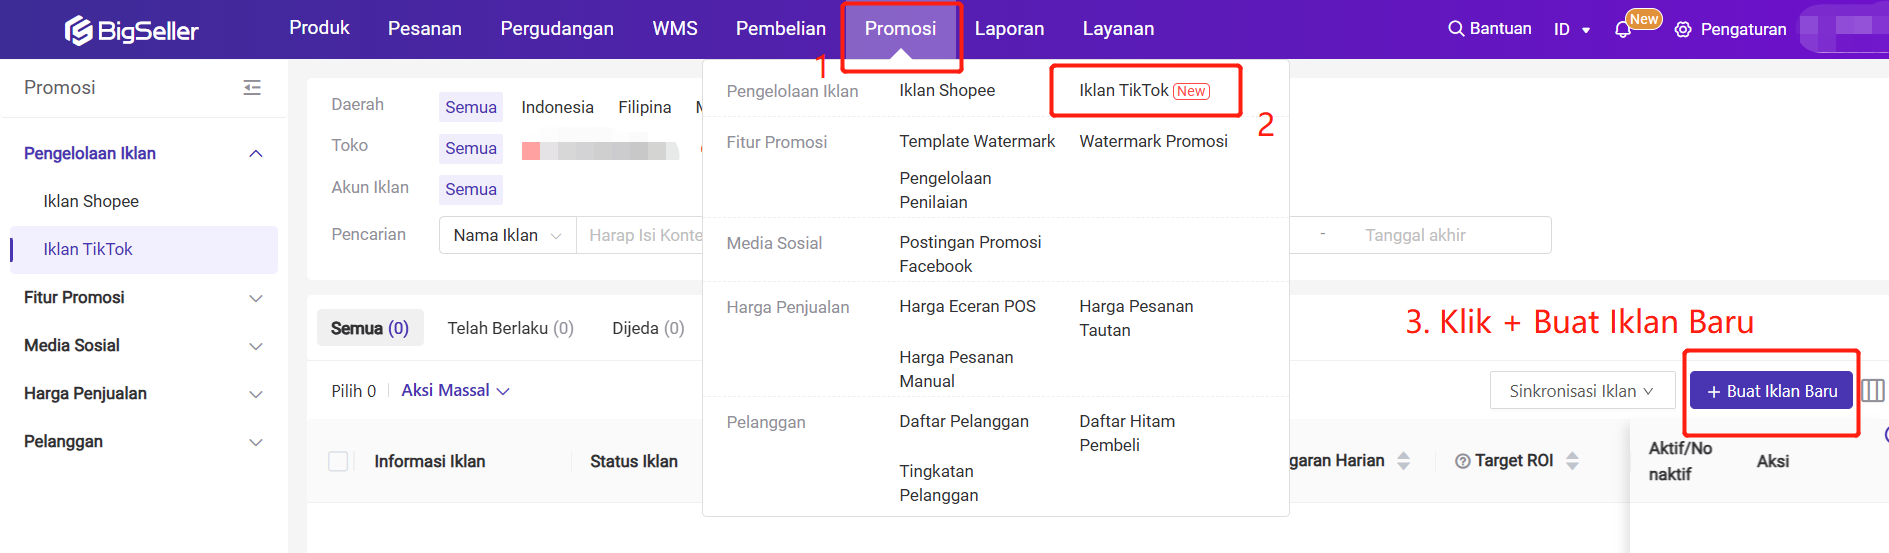Filter Daerah by Semua
The image size is (1889, 553).
(471, 107)
